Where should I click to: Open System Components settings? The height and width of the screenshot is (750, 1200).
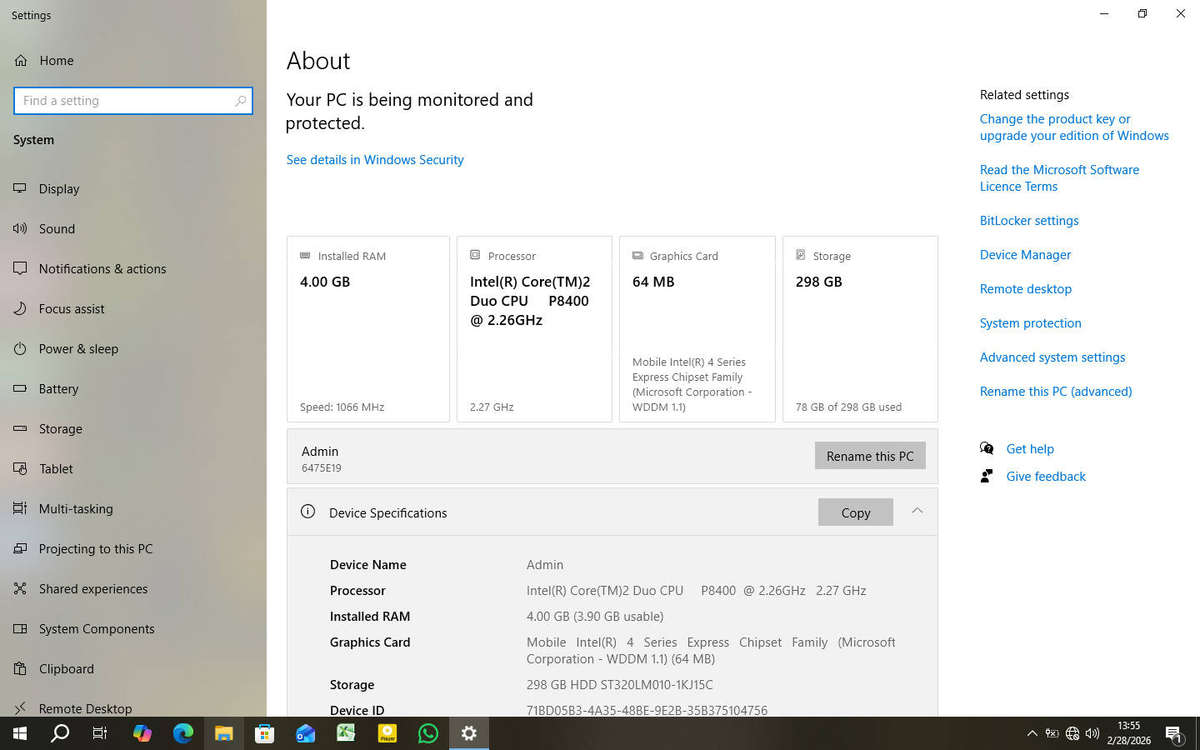[x=96, y=629]
